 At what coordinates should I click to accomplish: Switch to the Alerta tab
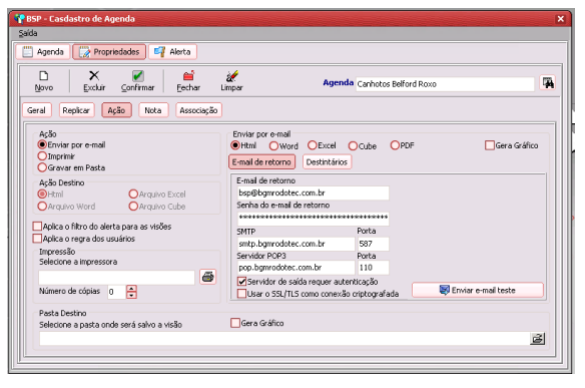point(172,52)
